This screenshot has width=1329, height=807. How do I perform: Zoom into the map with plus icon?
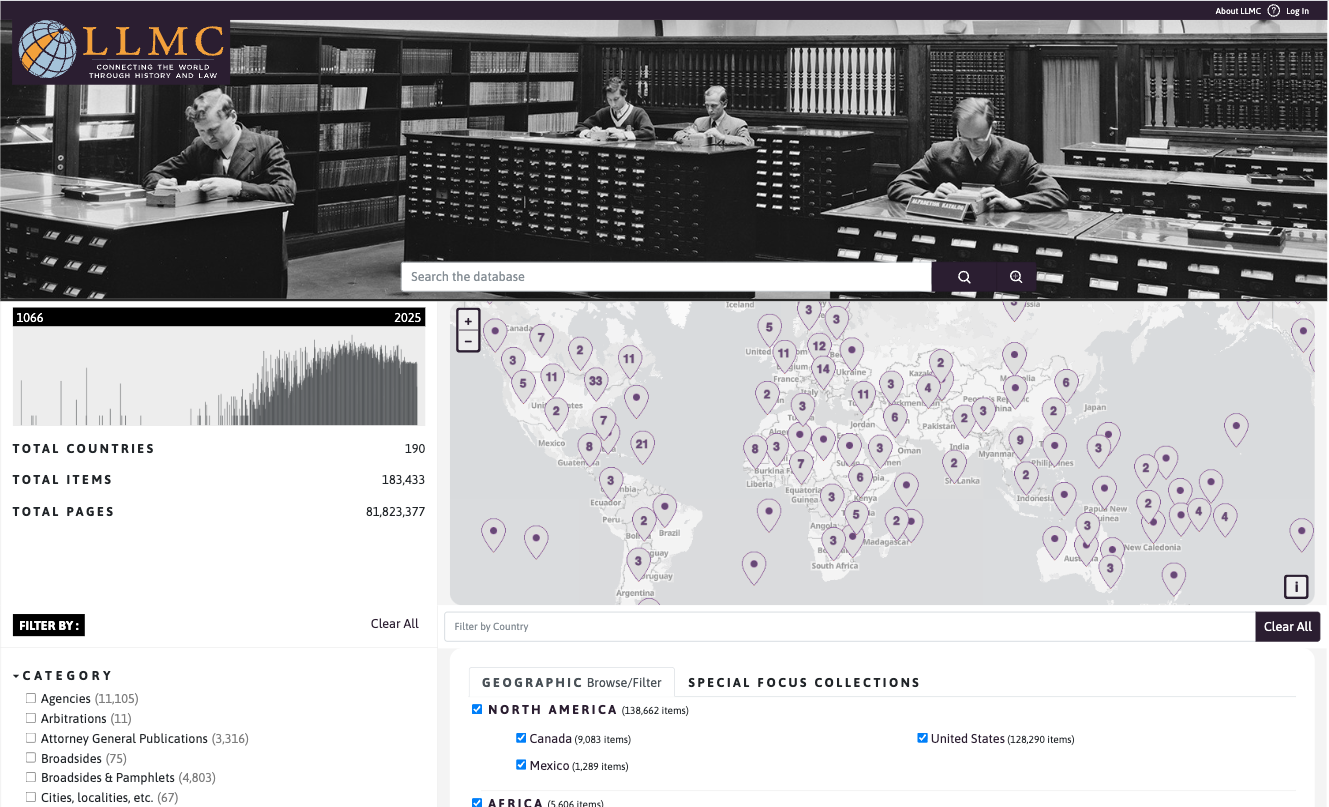click(467, 319)
